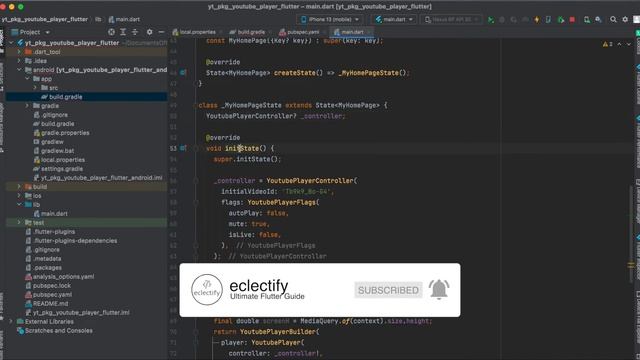Open Project panel options gear
Screen dimensions: 640x360
tap(149, 32)
